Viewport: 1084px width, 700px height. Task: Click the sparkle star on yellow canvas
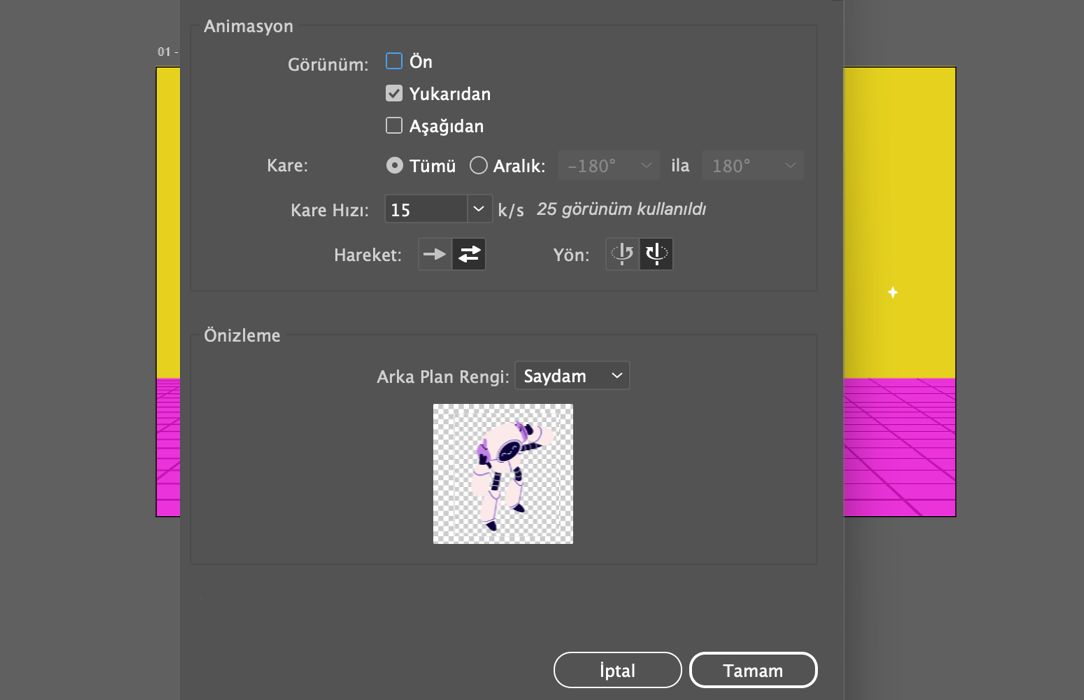[x=893, y=292]
